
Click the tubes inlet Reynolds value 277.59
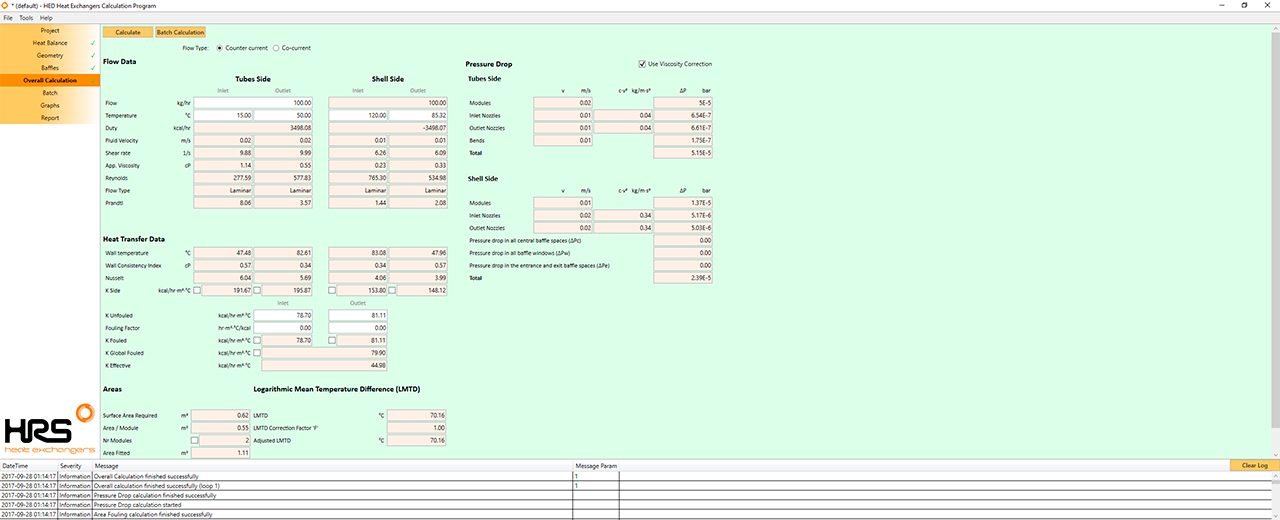(x=223, y=178)
